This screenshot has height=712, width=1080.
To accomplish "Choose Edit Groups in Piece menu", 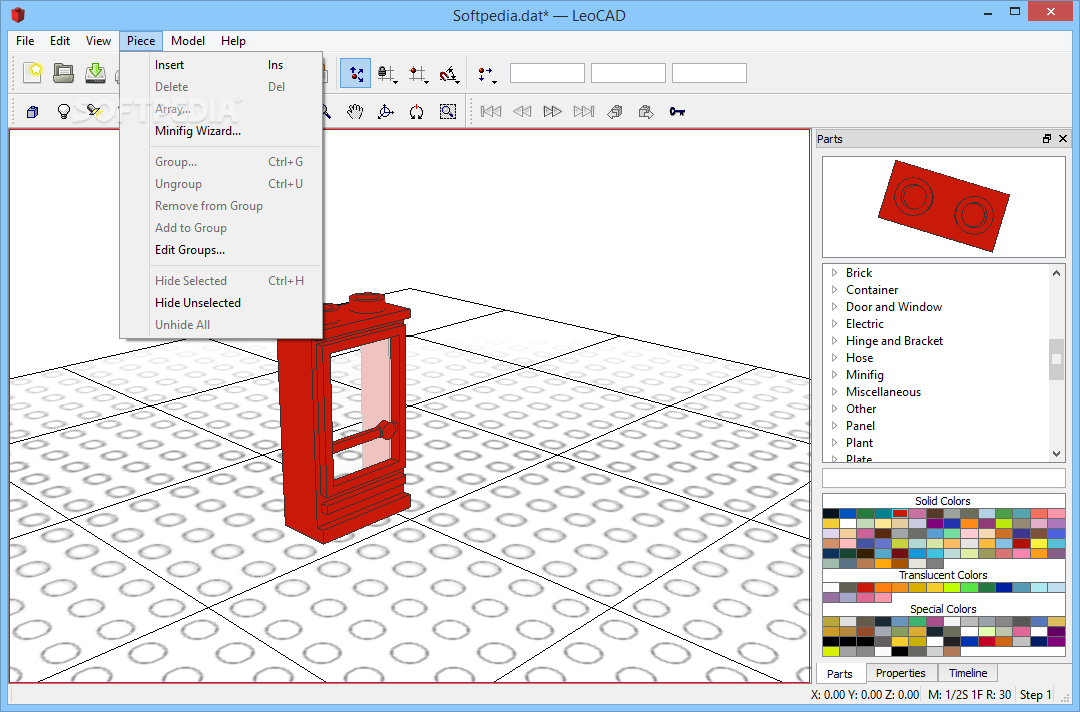I will click(221, 250).
